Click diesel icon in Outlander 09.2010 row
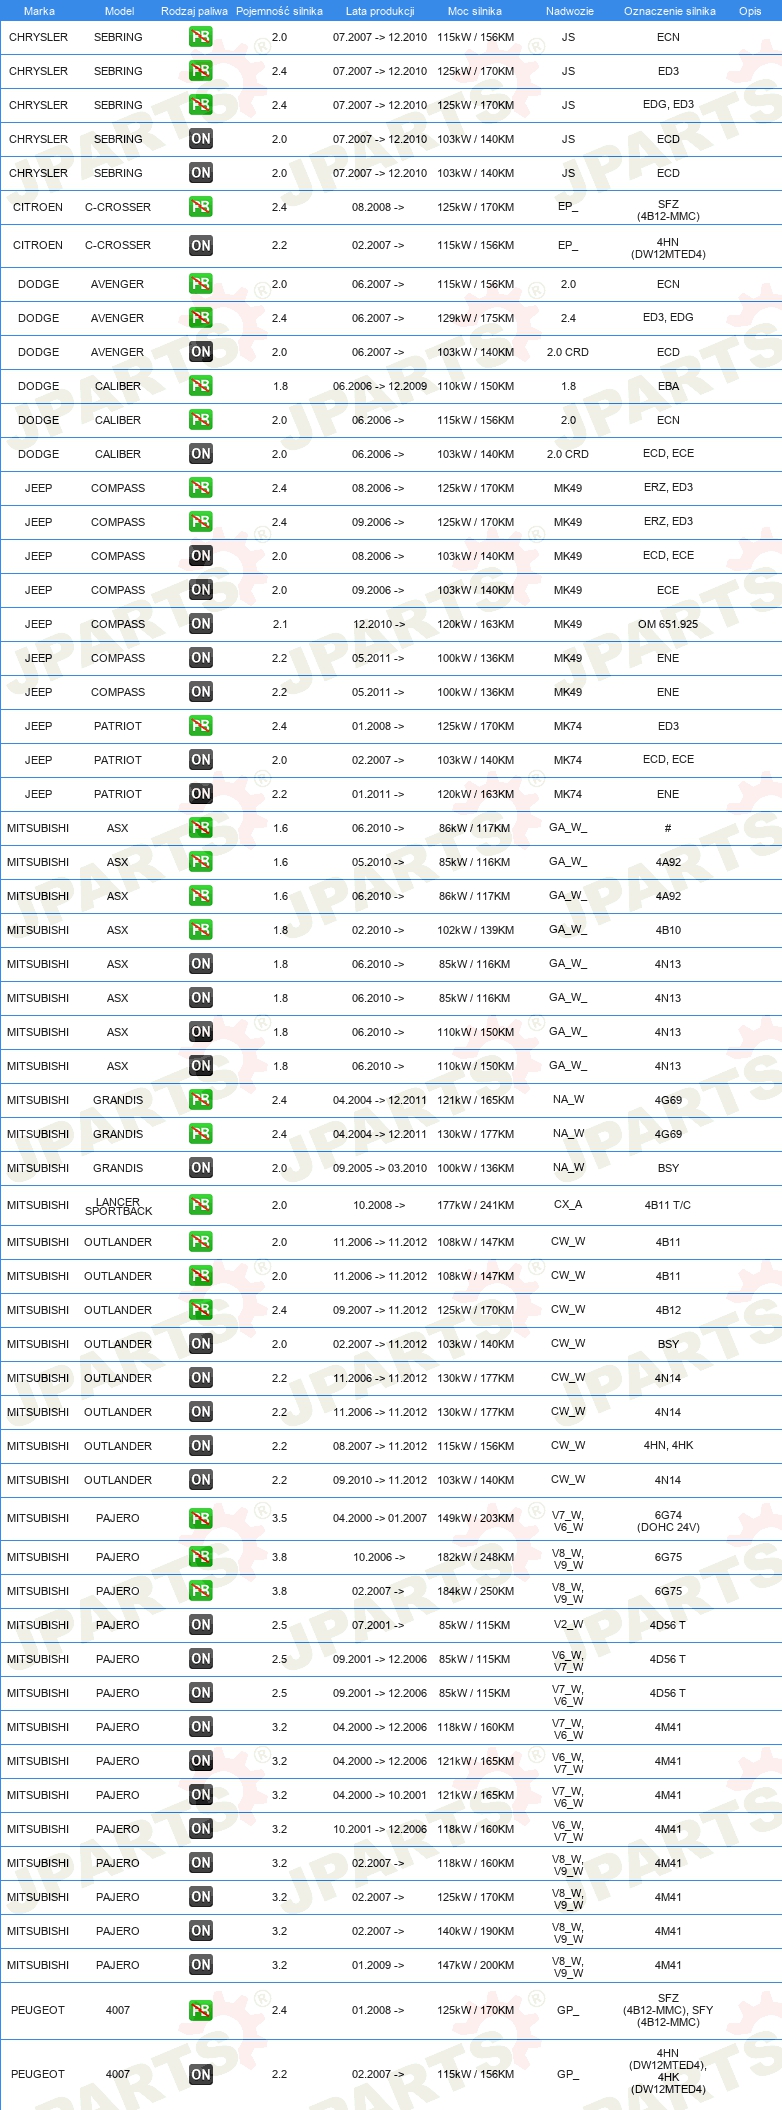The height and width of the screenshot is (2110, 782). point(201,1480)
